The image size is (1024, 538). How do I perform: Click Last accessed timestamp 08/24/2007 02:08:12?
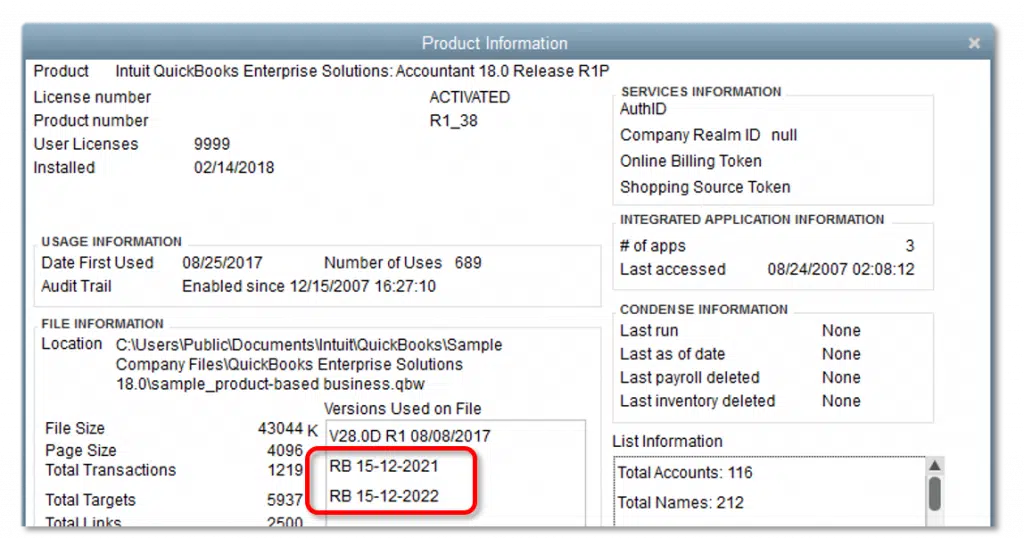(x=840, y=270)
